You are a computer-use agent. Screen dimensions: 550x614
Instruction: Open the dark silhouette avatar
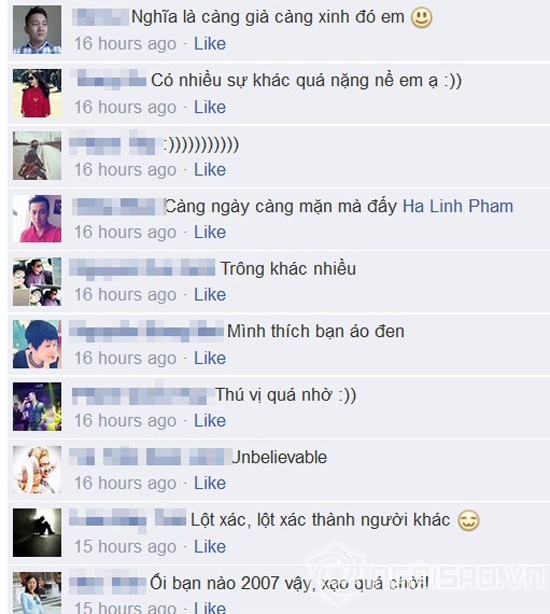click(x=37, y=533)
